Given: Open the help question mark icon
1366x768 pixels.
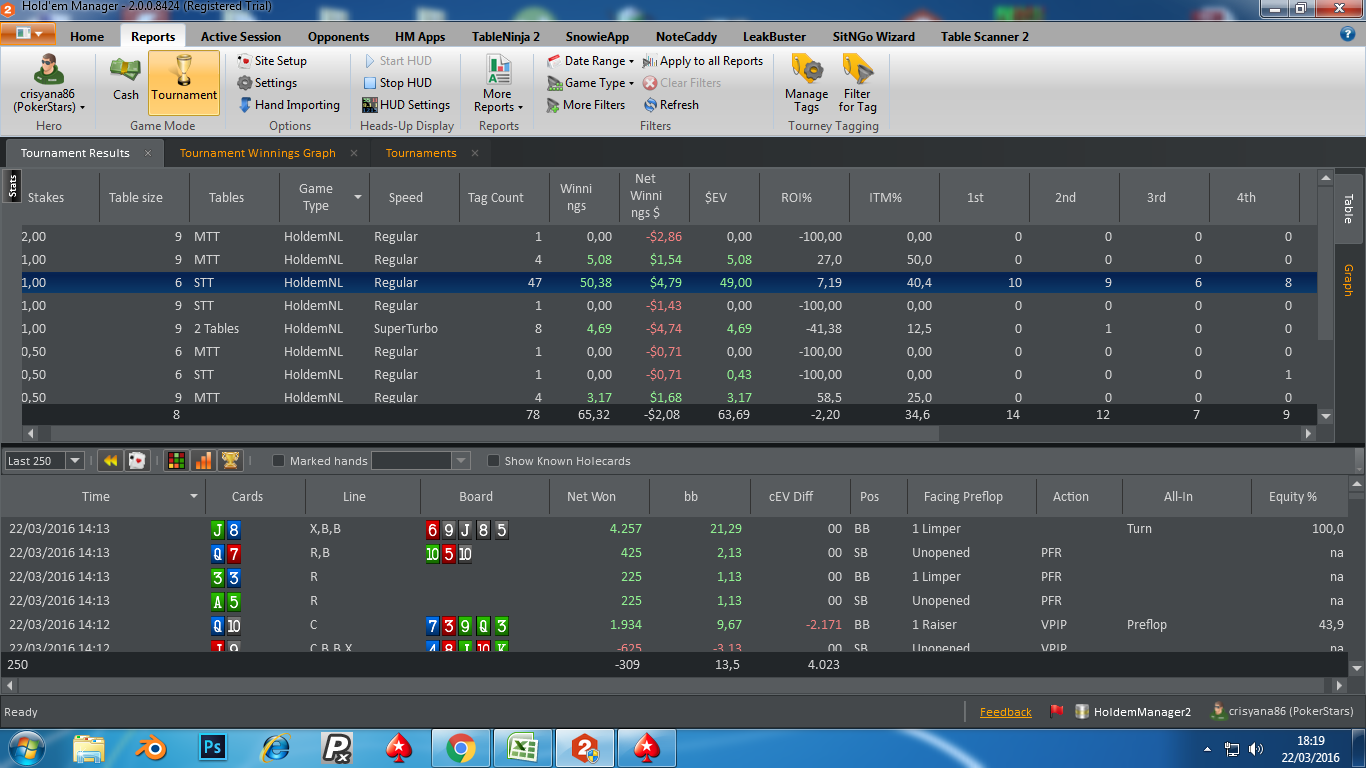Looking at the screenshot, I should tap(1347, 34).
